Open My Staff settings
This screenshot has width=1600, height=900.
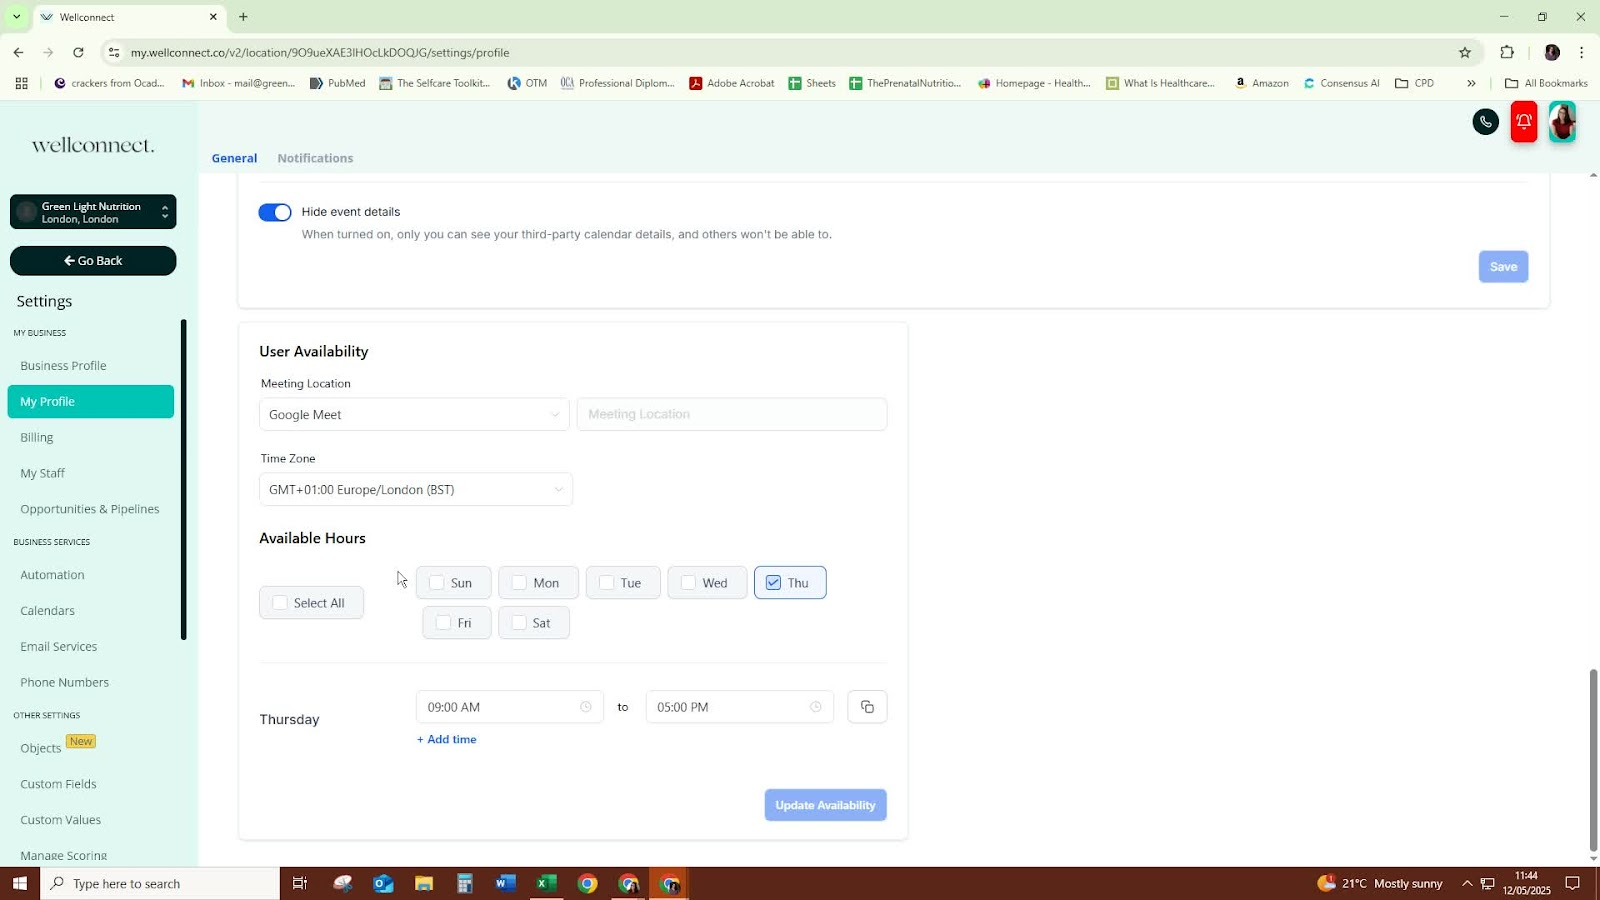pyautogui.click(x=43, y=474)
